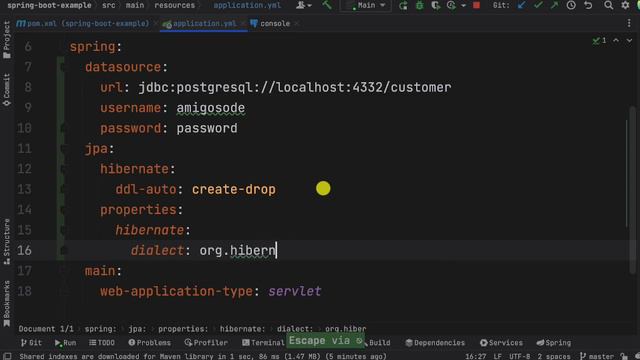Click the Run with Coverage icon
Screen dimensions: 640x360
pyautogui.click(x=436, y=5)
